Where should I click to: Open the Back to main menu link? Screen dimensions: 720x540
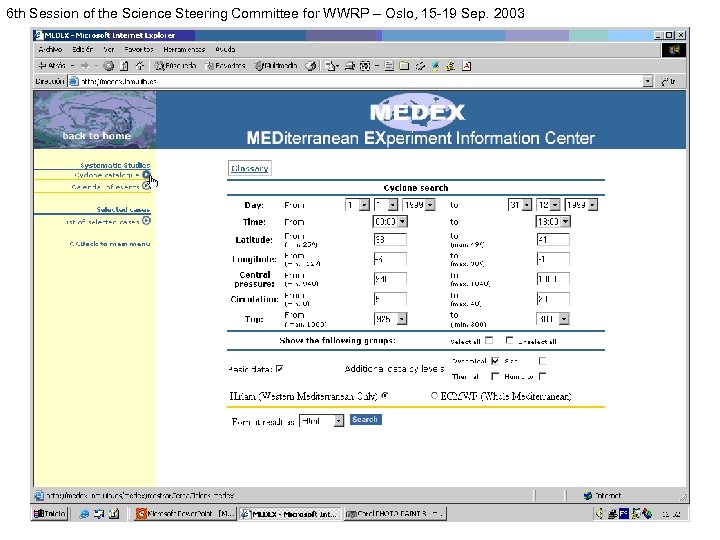coord(110,244)
